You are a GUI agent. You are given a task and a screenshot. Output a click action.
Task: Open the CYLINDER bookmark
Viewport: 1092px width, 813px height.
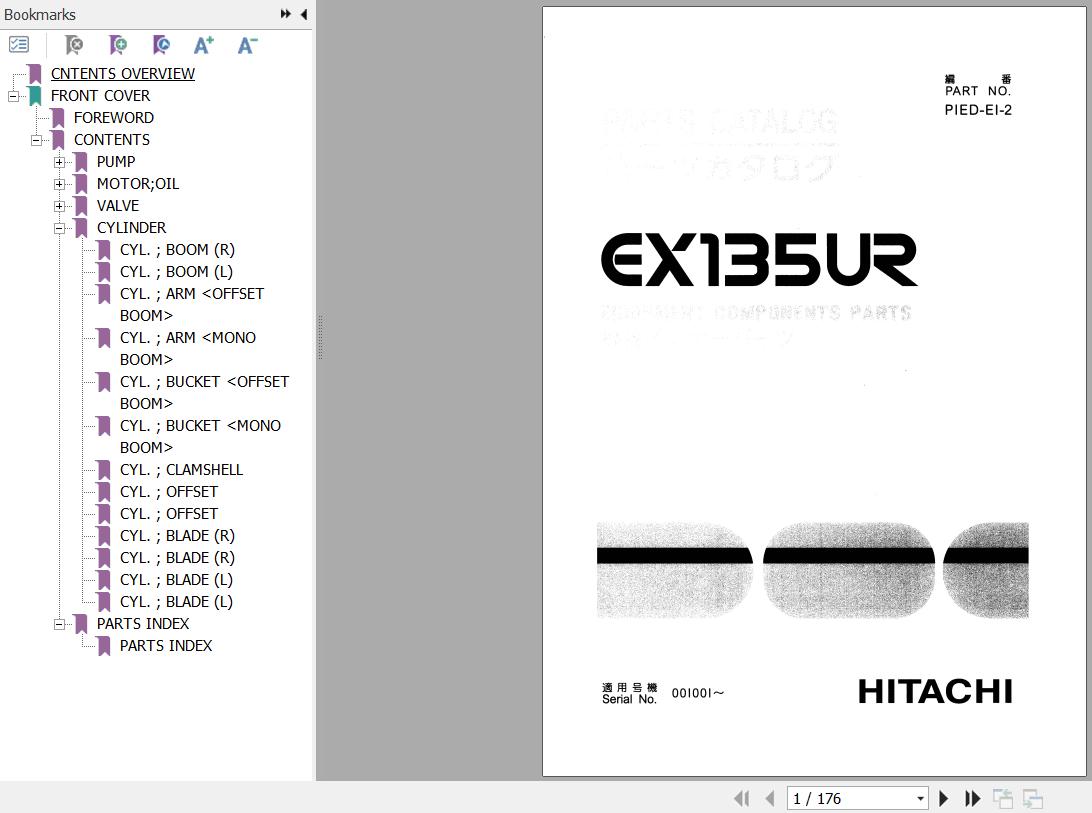point(131,228)
